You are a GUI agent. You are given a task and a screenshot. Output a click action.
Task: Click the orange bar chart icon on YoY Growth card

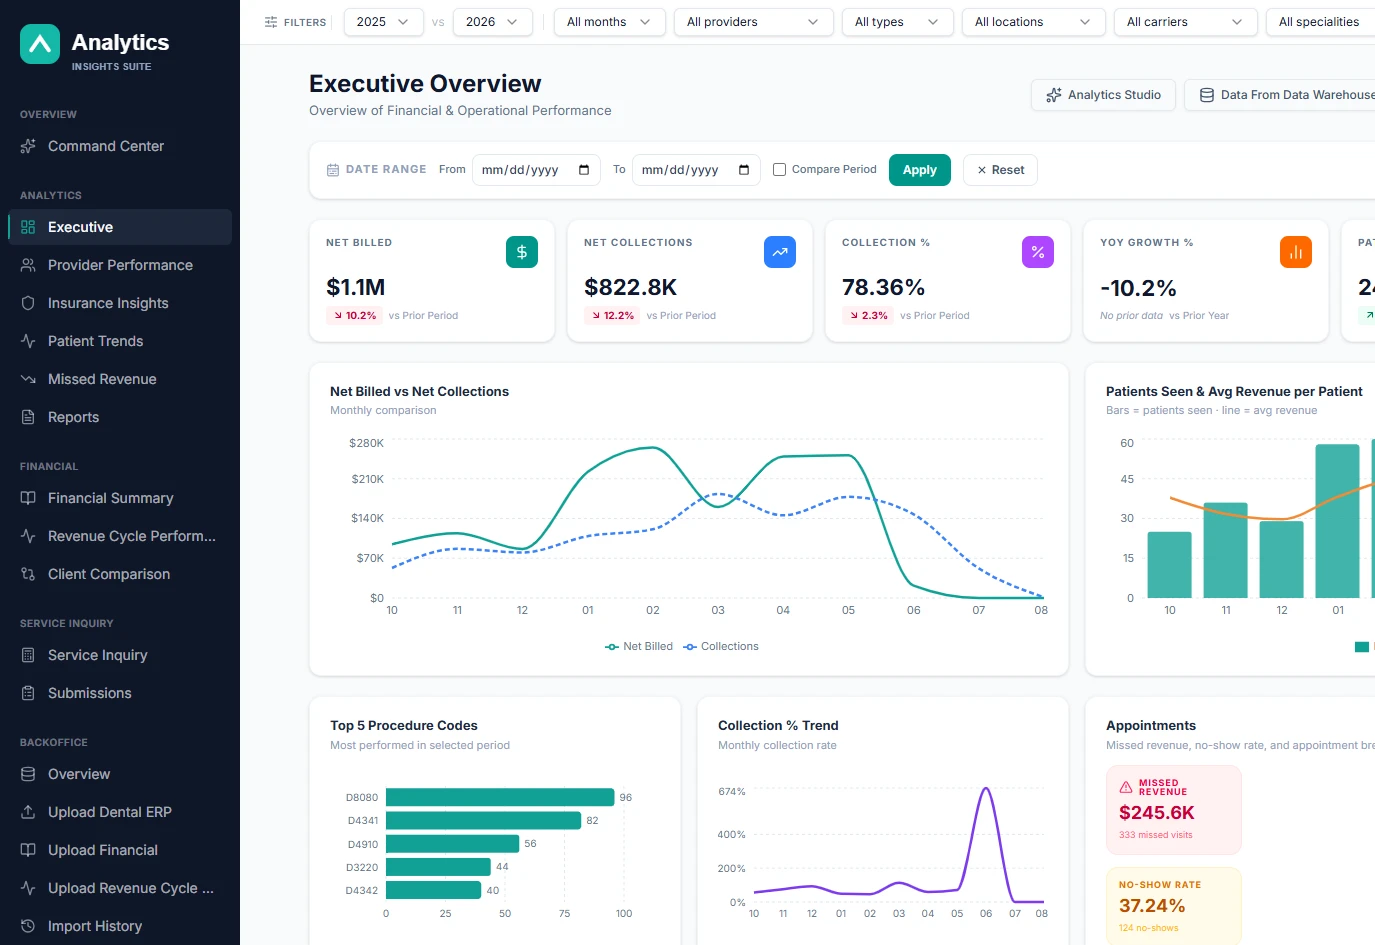coord(1296,252)
